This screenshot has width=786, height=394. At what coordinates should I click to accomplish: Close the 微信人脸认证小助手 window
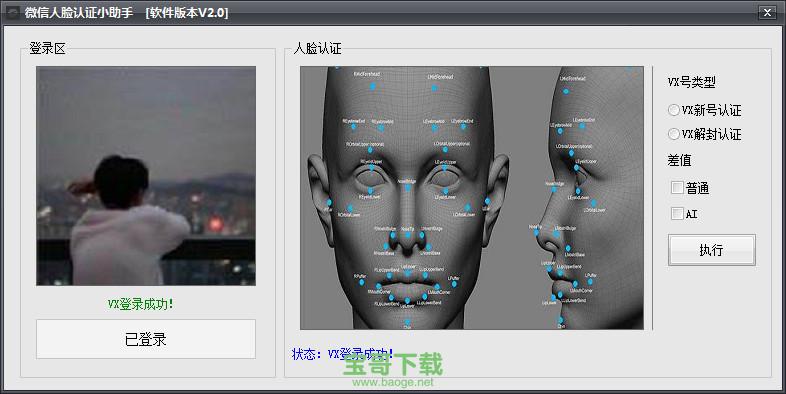click(767, 13)
